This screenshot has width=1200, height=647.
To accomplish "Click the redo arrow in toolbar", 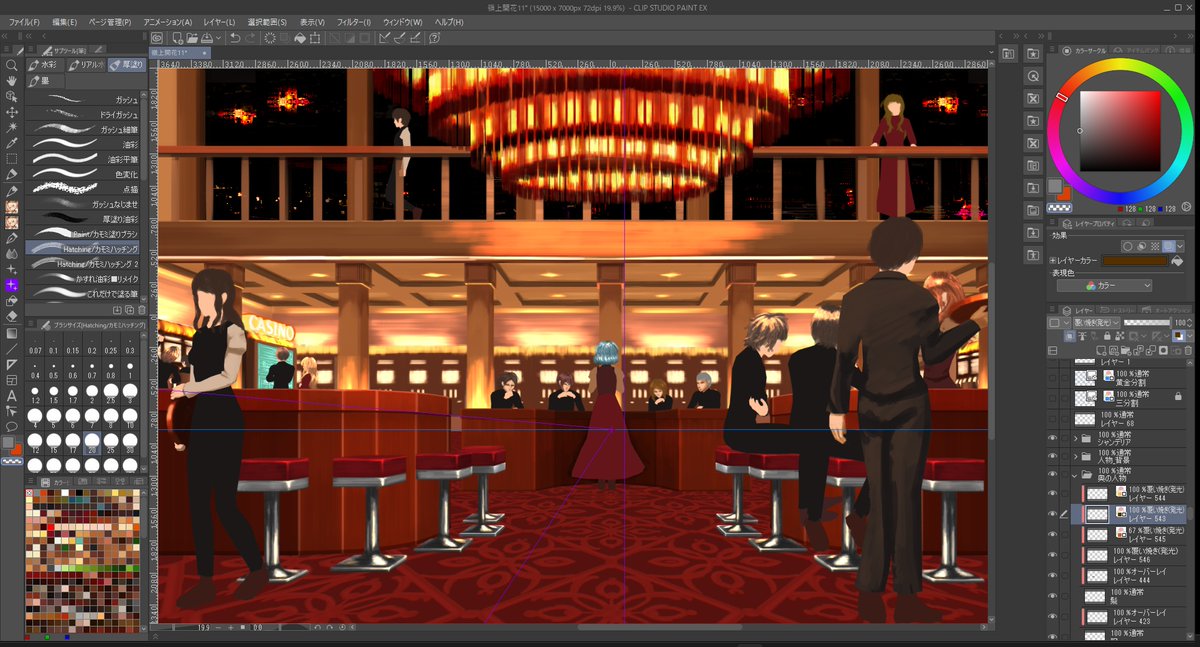I will [249, 38].
